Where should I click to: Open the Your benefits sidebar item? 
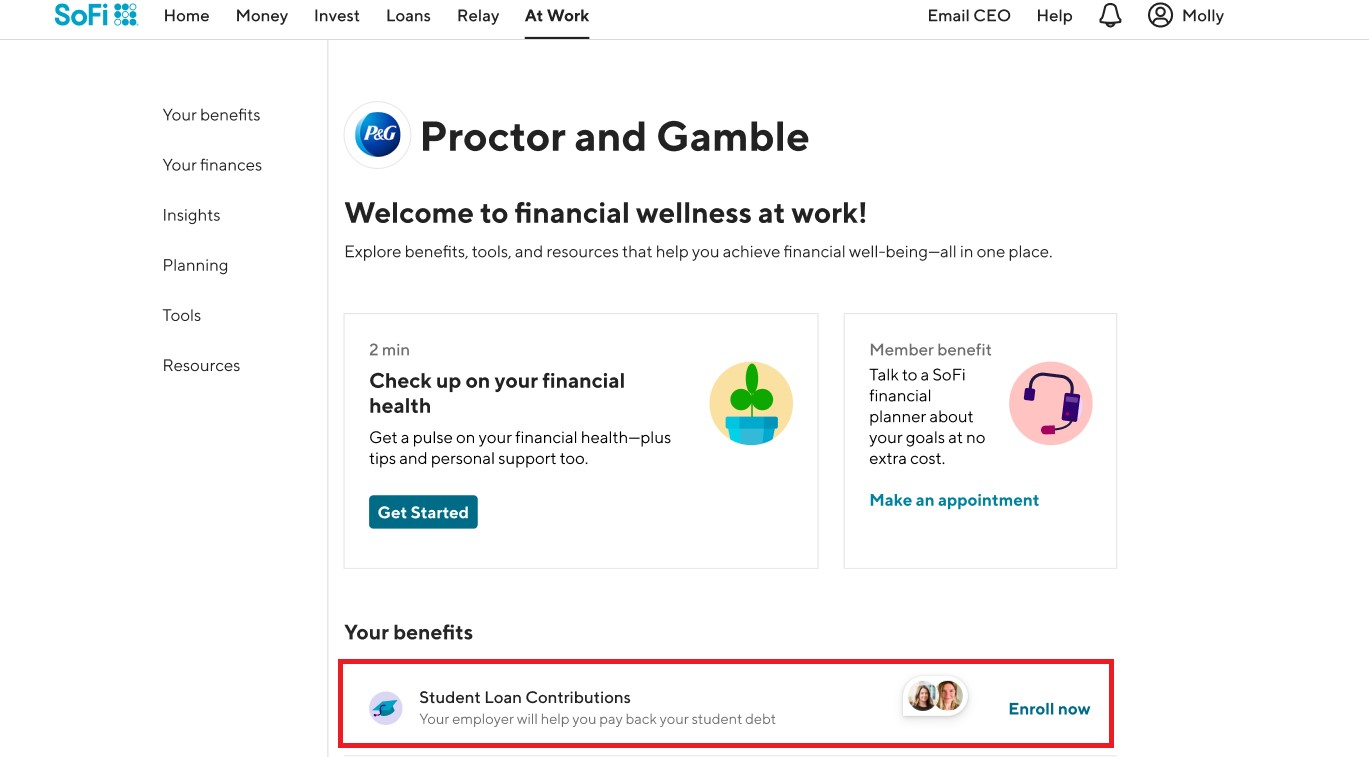click(x=211, y=115)
